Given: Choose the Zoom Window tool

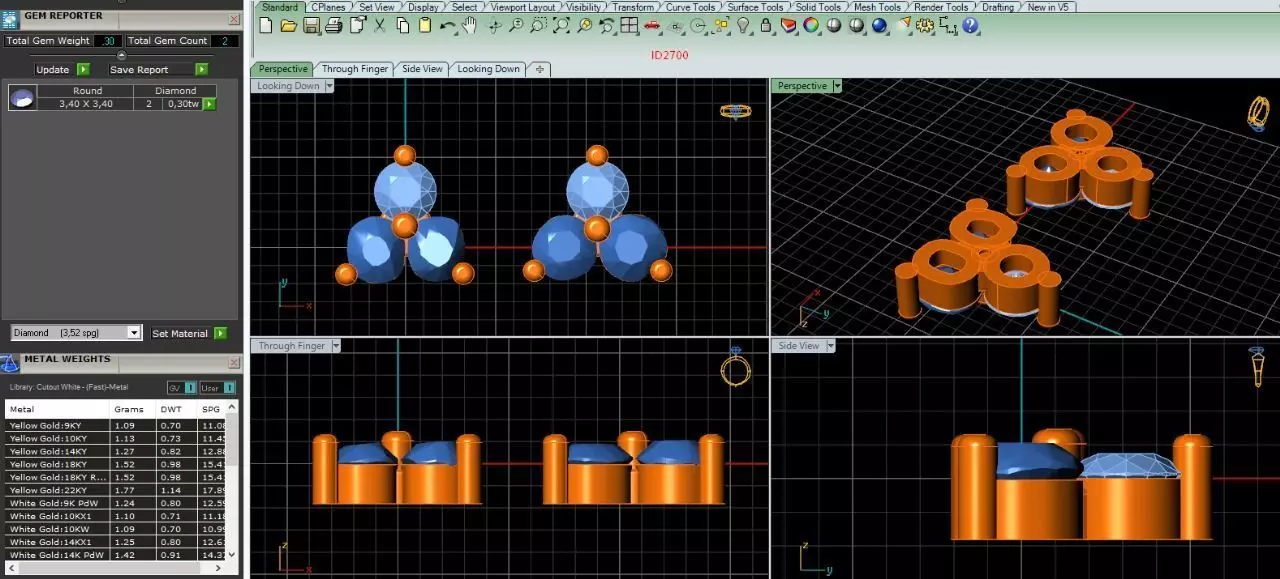Looking at the screenshot, I should 538,25.
